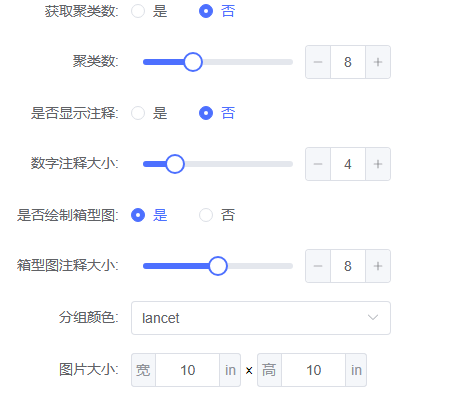Decrease 聚类数 with the minus button
Image resolution: width=459 pixels, height=396 pixels.
(318, 62)
